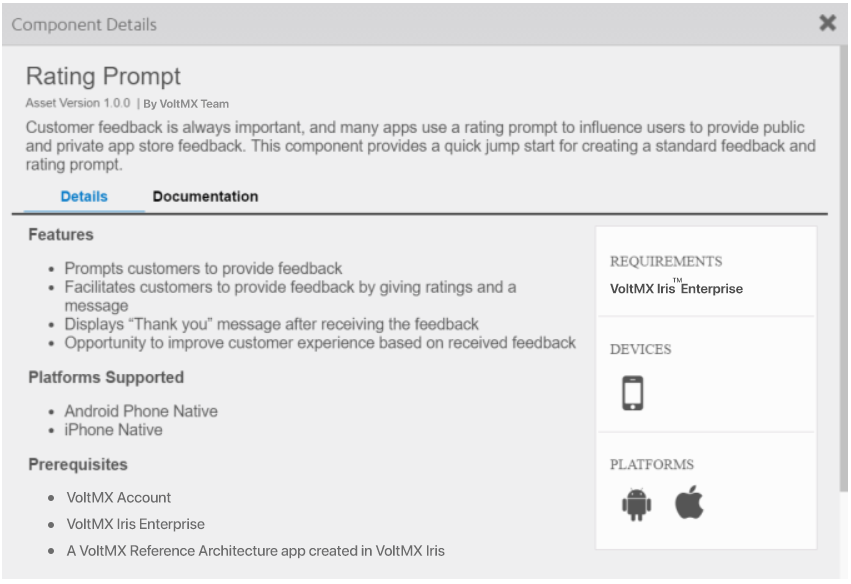Click the mobile phone device icon
The width and height of the screenshot is (851, 584).
click(632, 393)
